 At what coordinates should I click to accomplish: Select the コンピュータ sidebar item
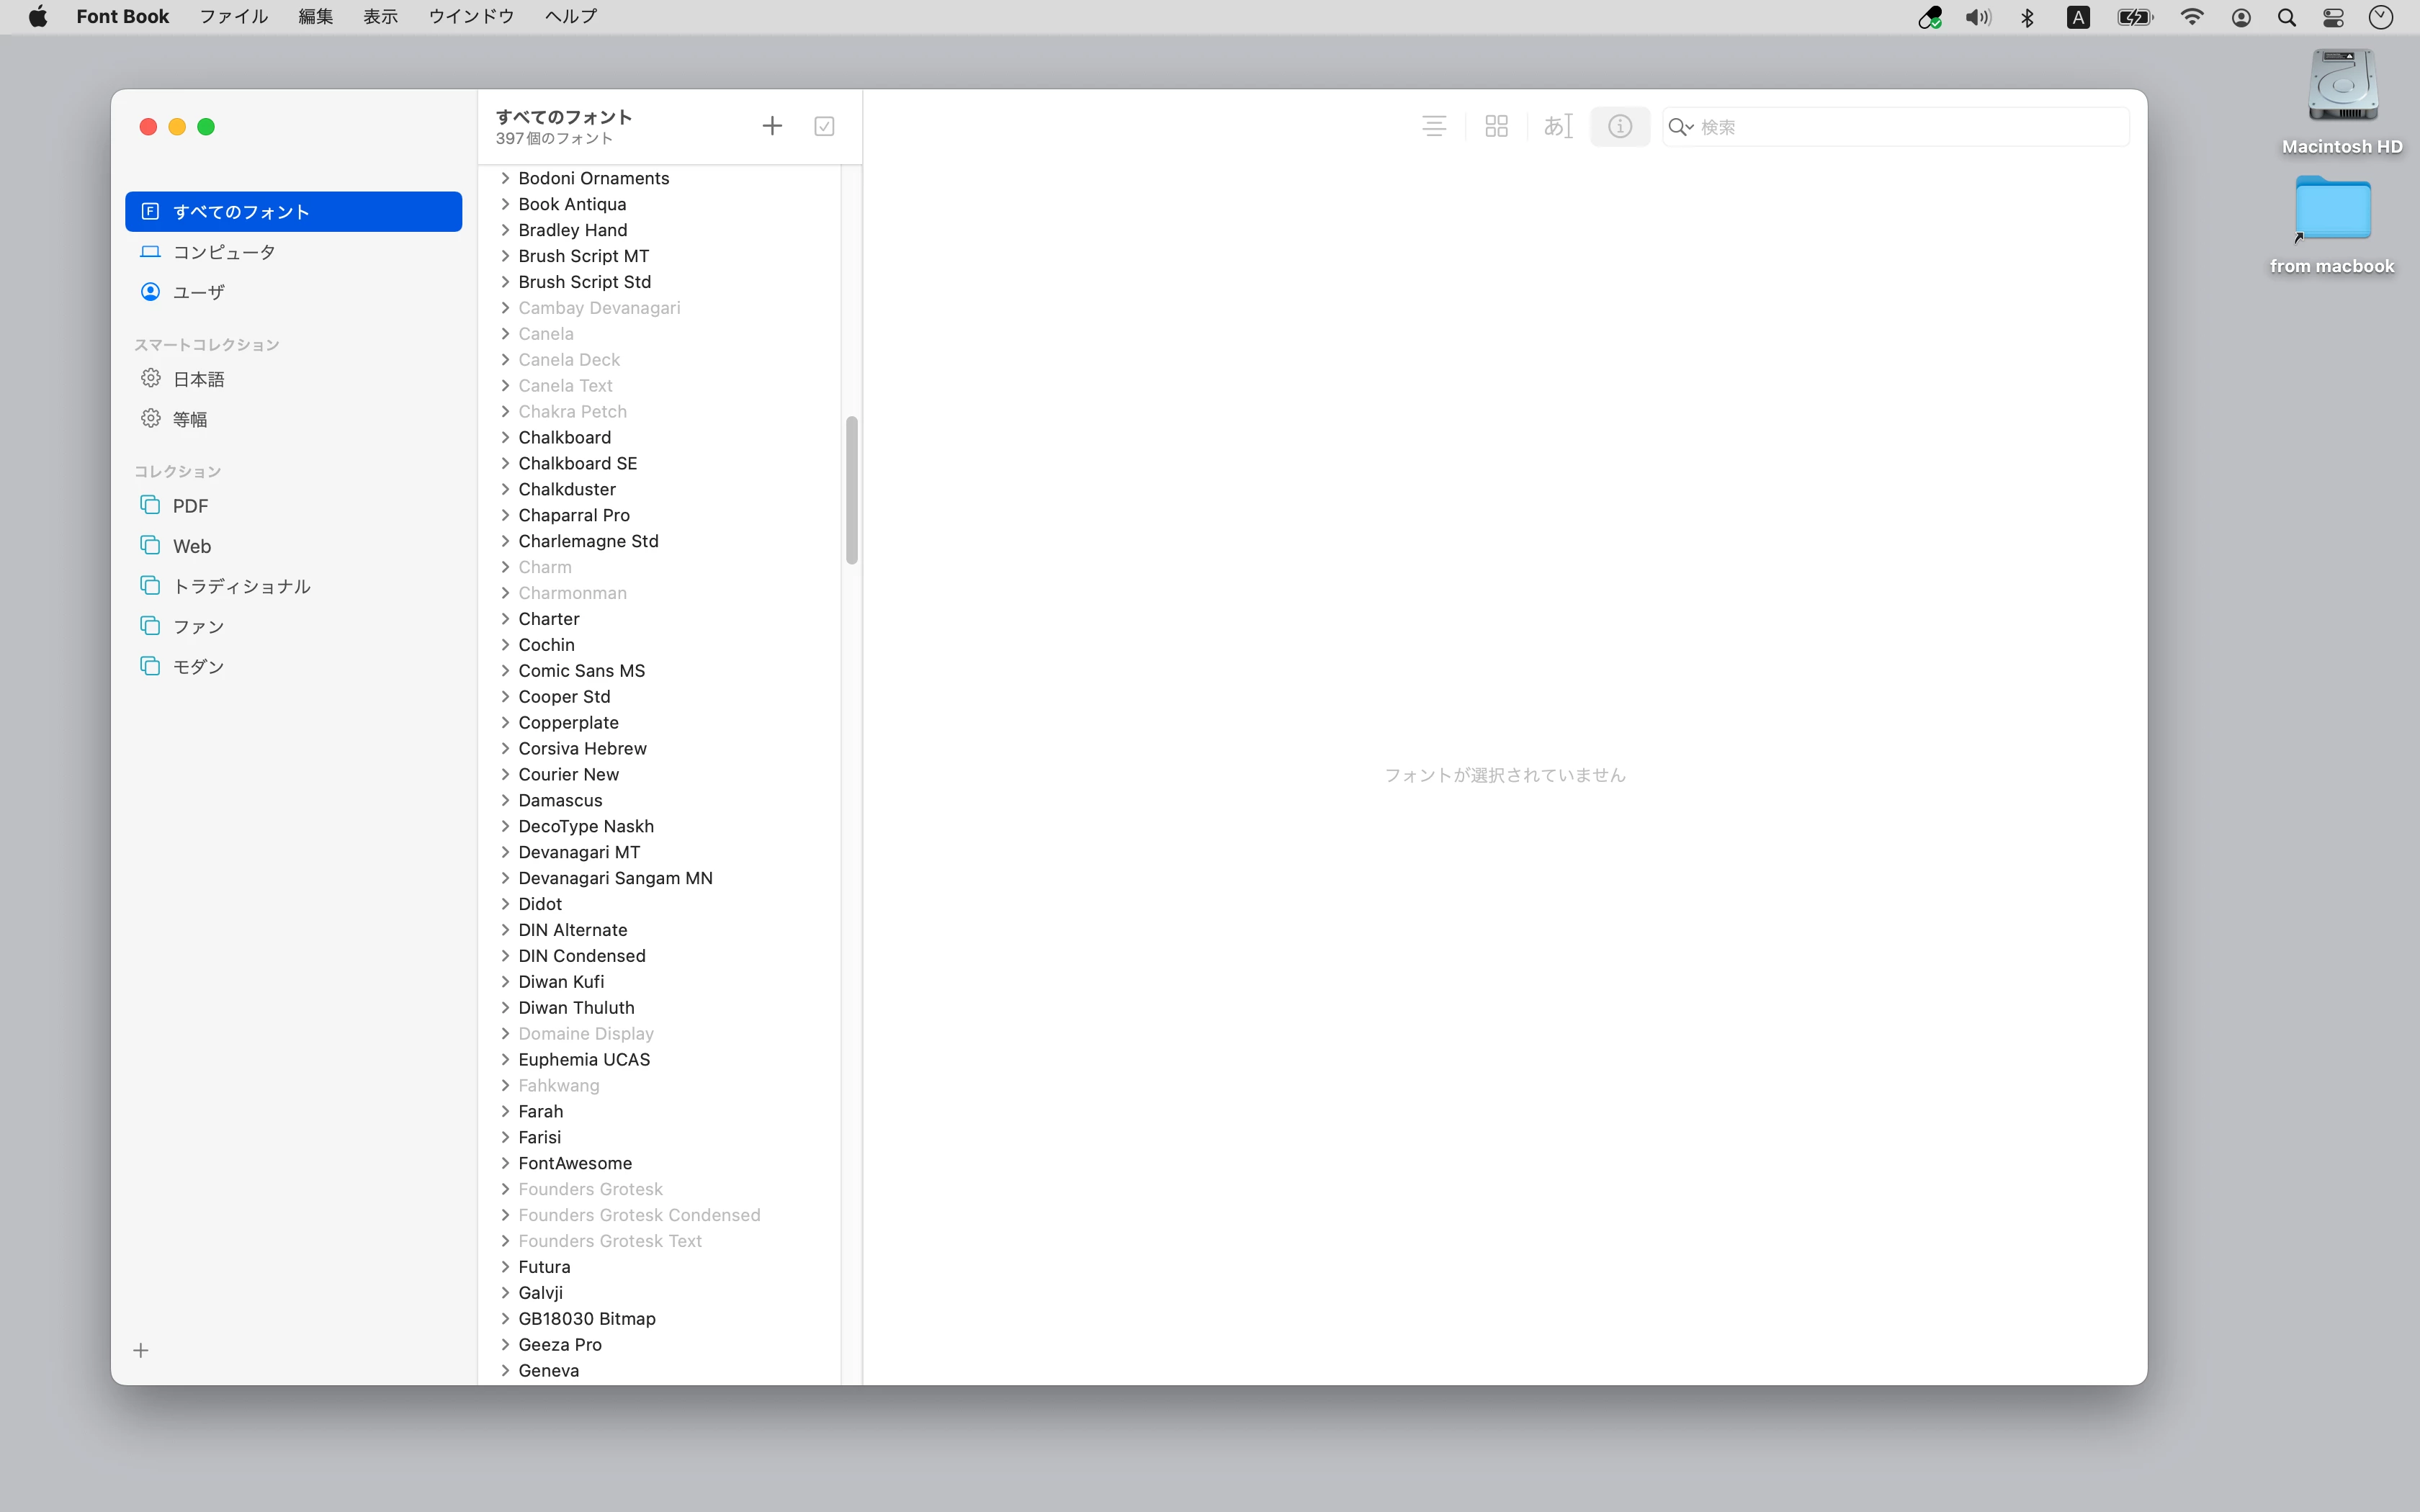tap(224, 252)
